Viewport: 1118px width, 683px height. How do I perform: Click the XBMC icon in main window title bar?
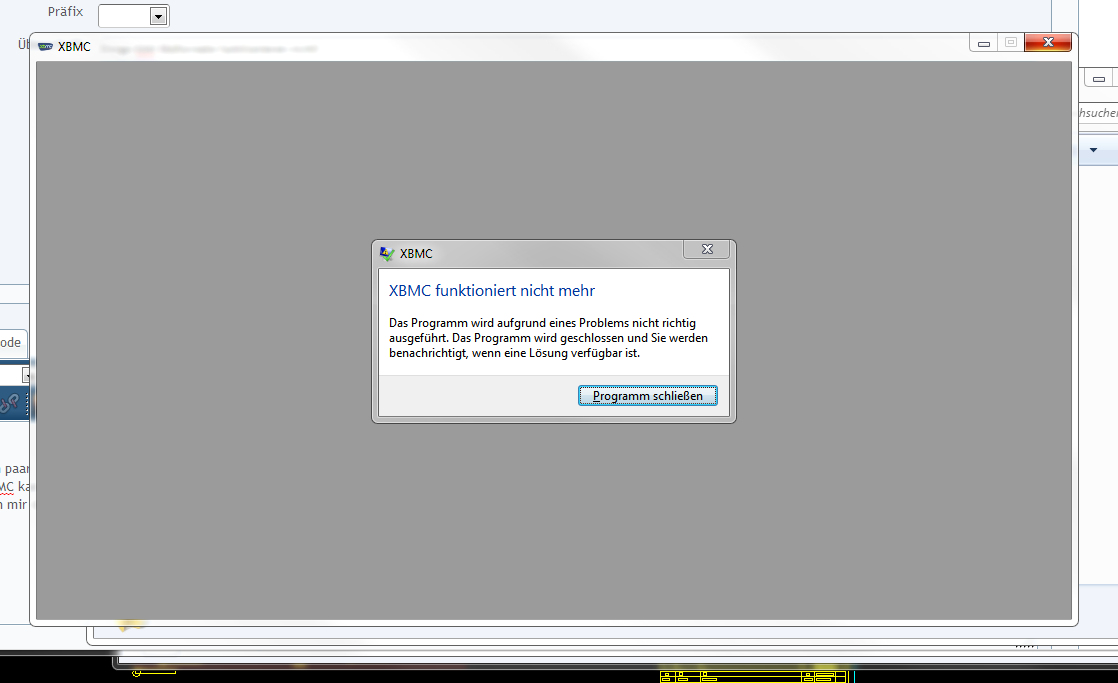pyautogui.click(x=46, y=46)
